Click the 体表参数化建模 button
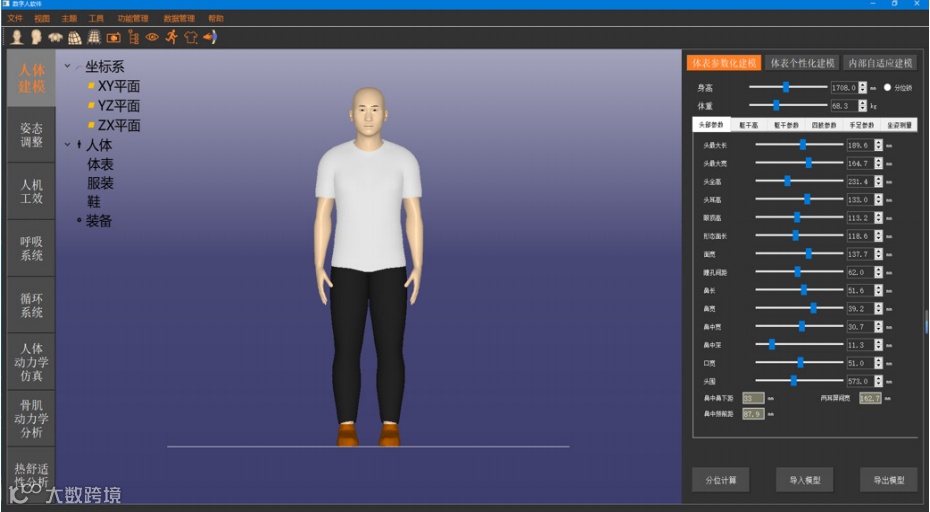 [724, 63]
